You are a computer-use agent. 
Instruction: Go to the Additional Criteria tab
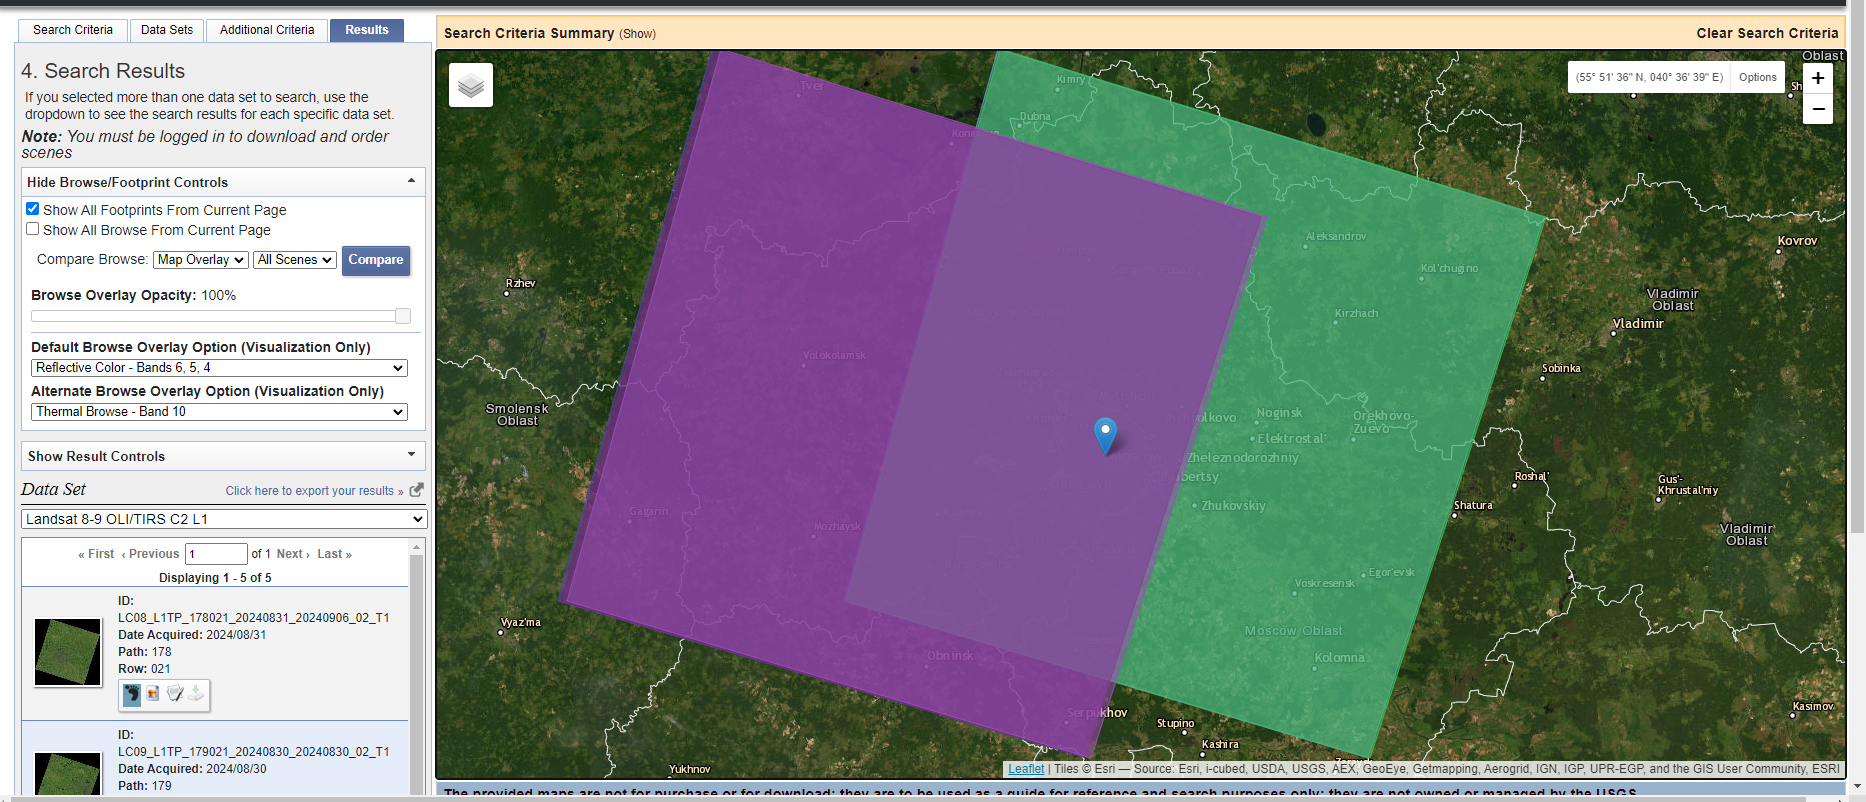tap(267, 30)
